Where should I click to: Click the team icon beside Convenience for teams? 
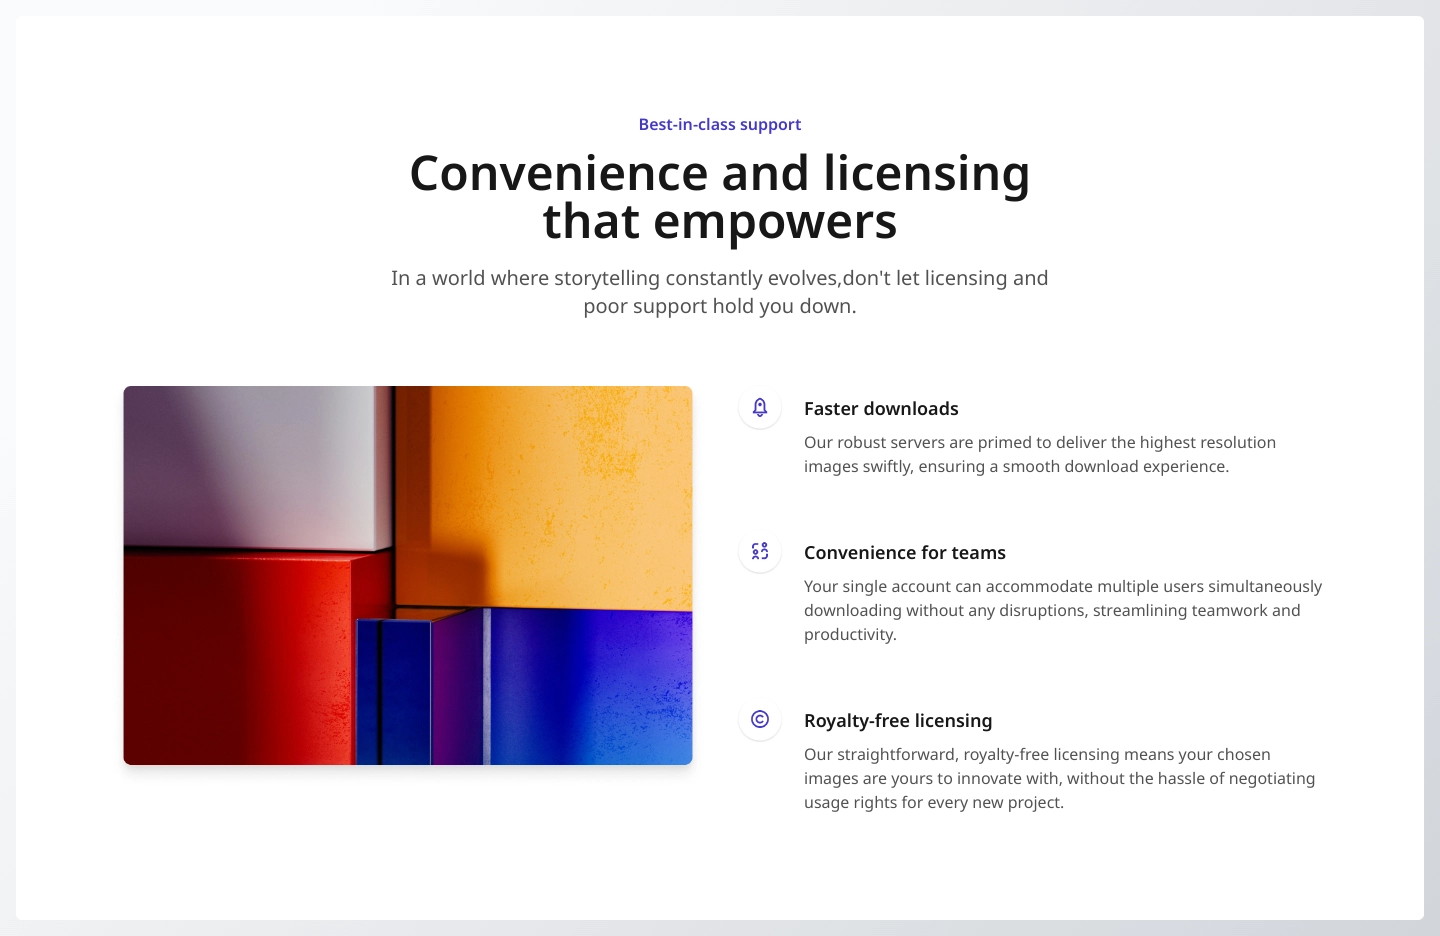760,551
